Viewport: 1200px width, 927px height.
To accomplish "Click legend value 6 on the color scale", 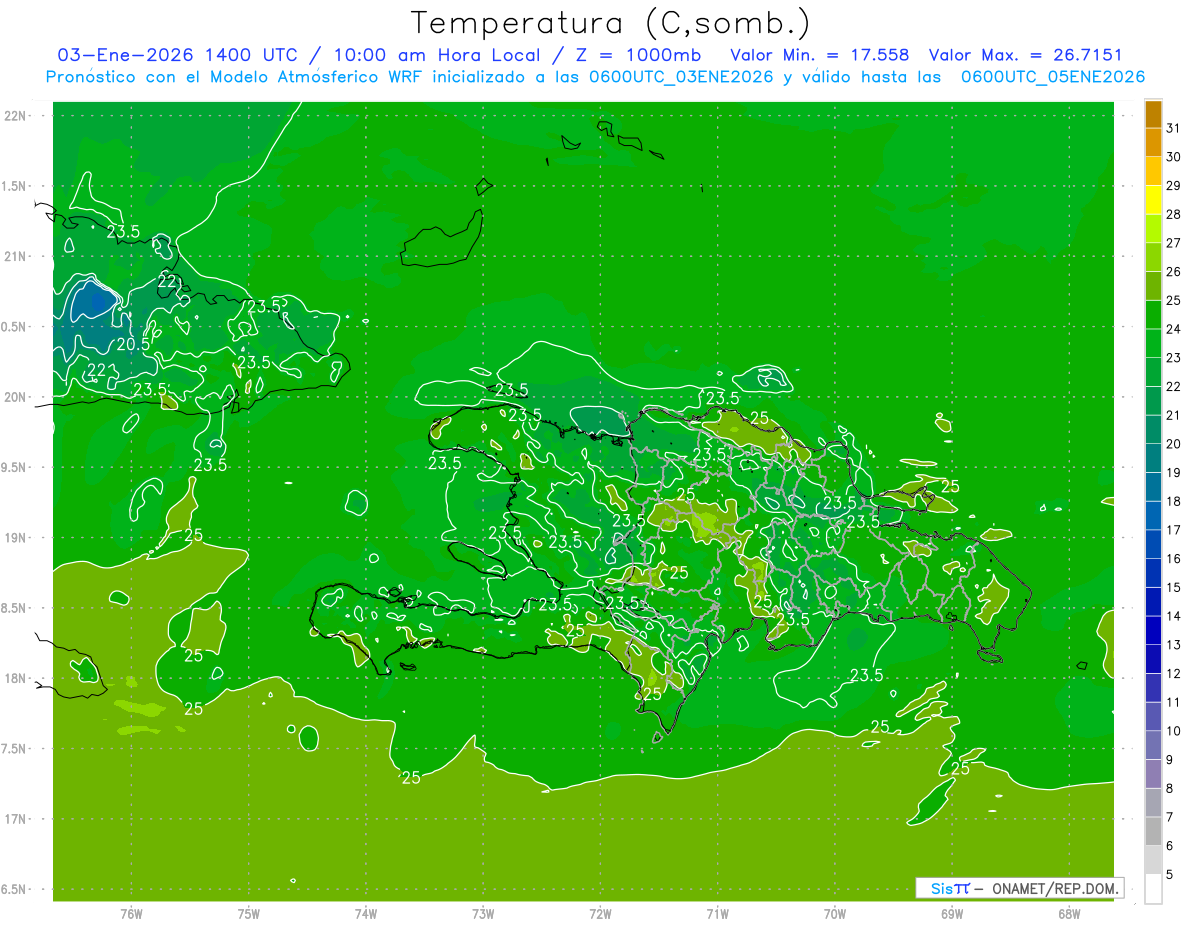I will (x=1170, y=846).
